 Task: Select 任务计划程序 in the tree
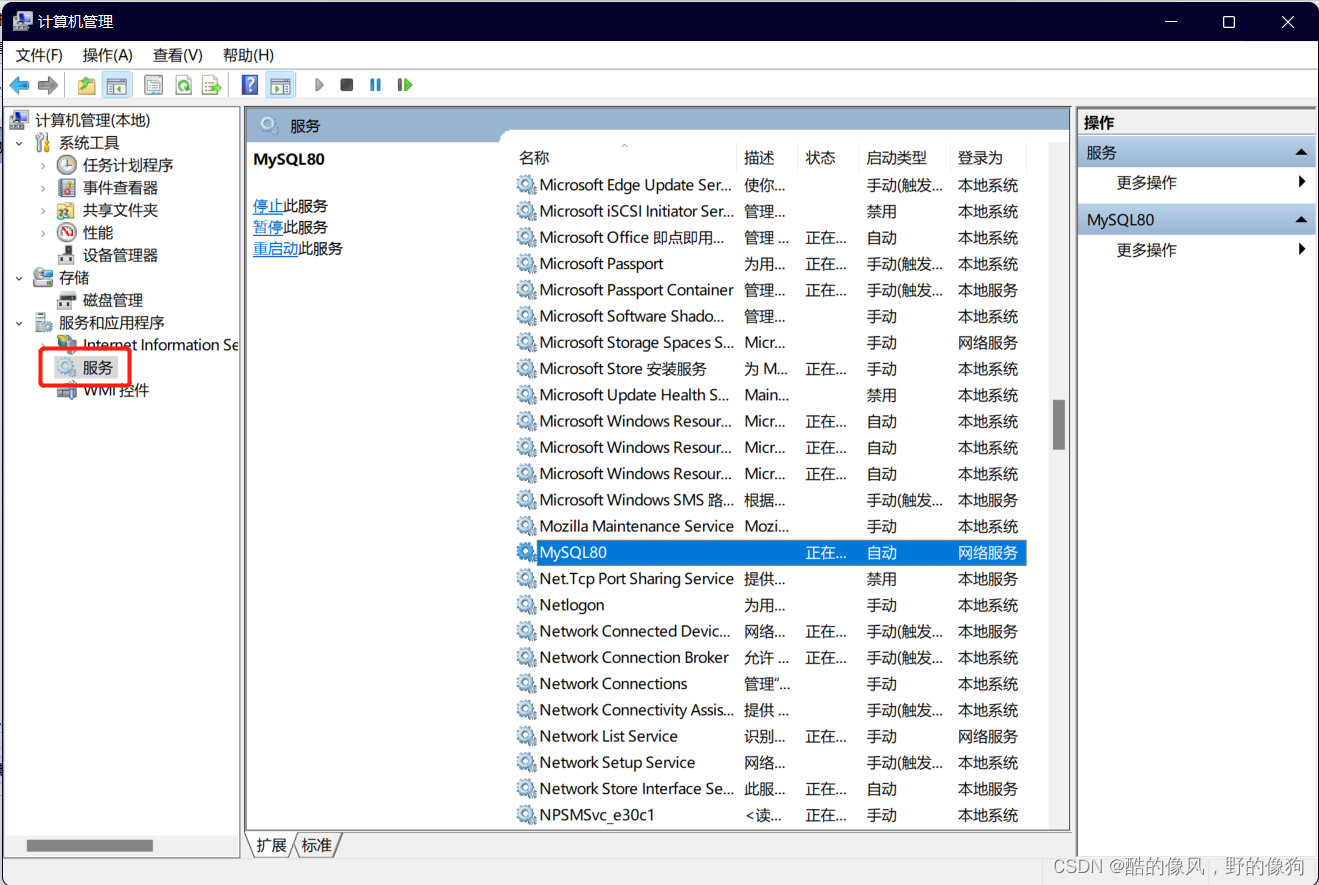pos(128,165)
